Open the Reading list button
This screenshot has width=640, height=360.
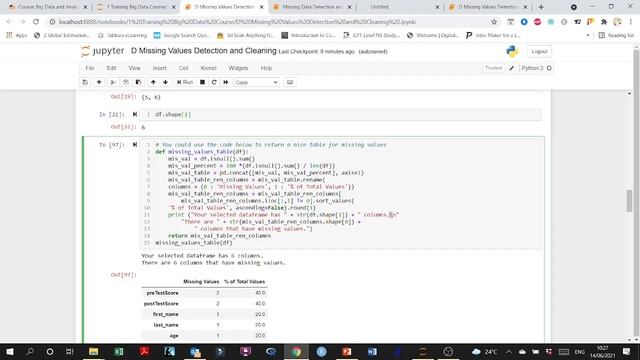616,36
